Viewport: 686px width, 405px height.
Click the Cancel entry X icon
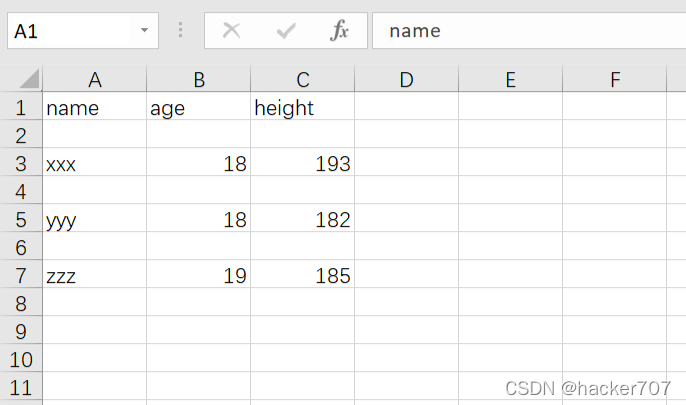click(231, 31)
